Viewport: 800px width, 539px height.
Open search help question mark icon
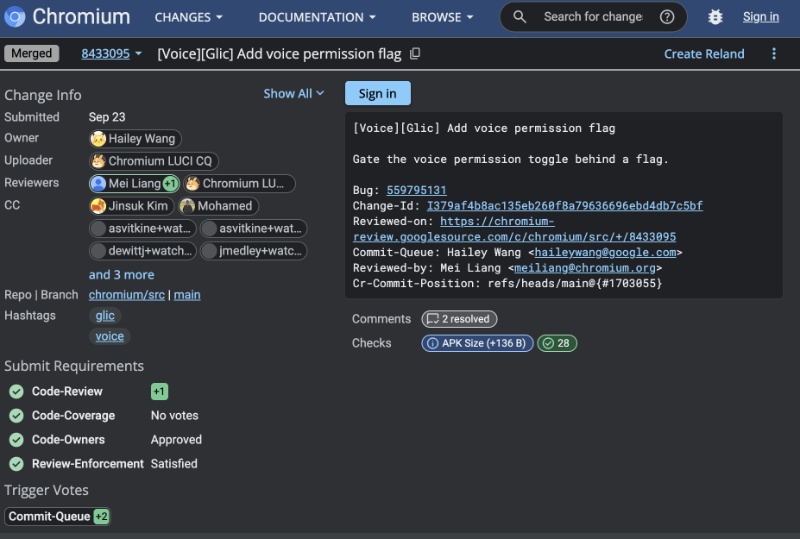pyautogui.click(x=667, y=17)
